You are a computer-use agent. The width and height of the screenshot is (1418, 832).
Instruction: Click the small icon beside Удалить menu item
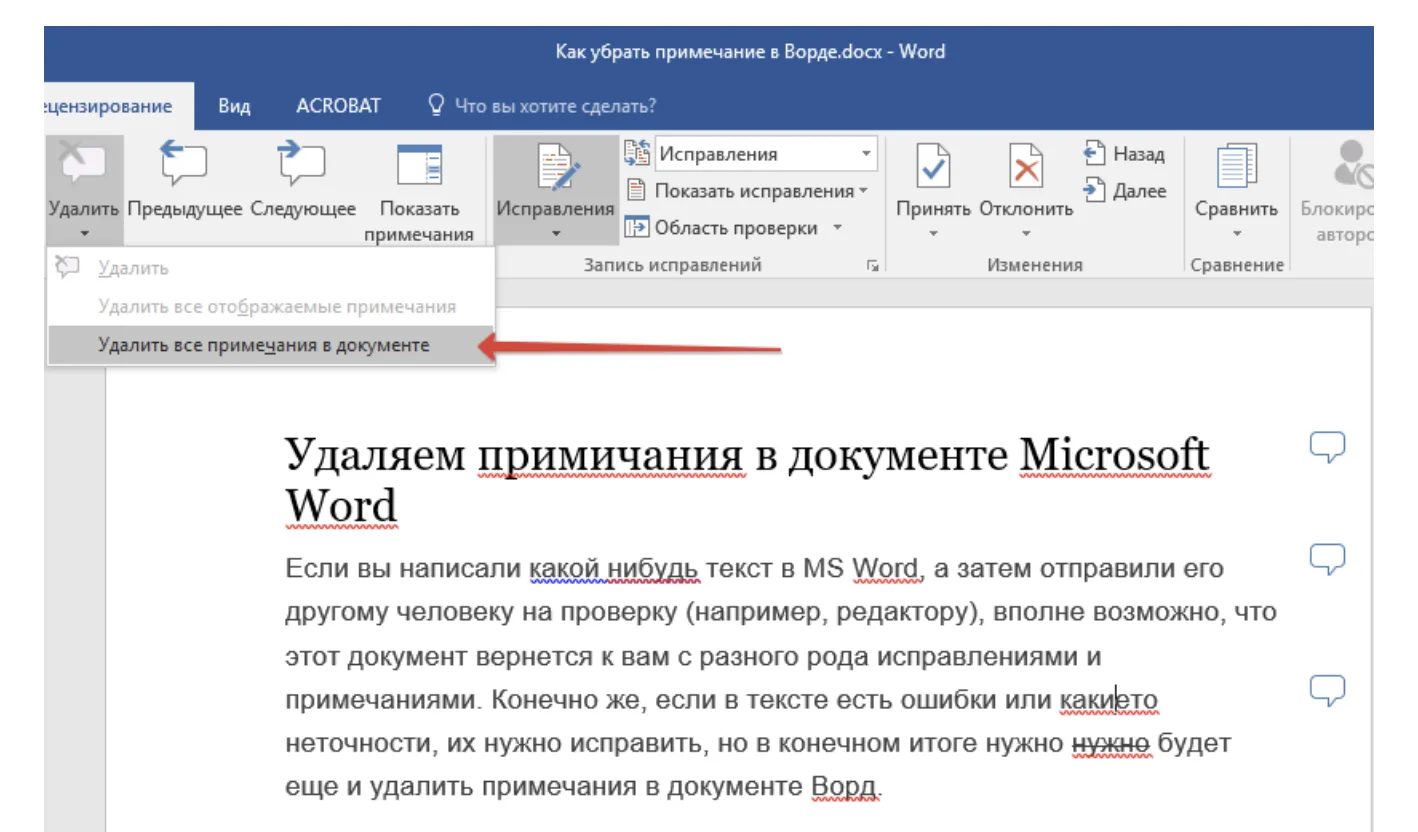point(67,267)
